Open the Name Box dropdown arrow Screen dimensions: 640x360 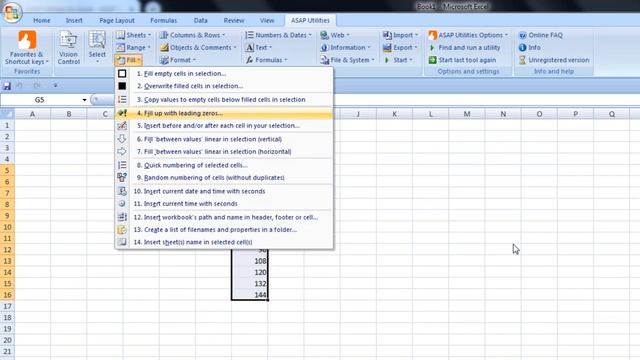point(84,100)
